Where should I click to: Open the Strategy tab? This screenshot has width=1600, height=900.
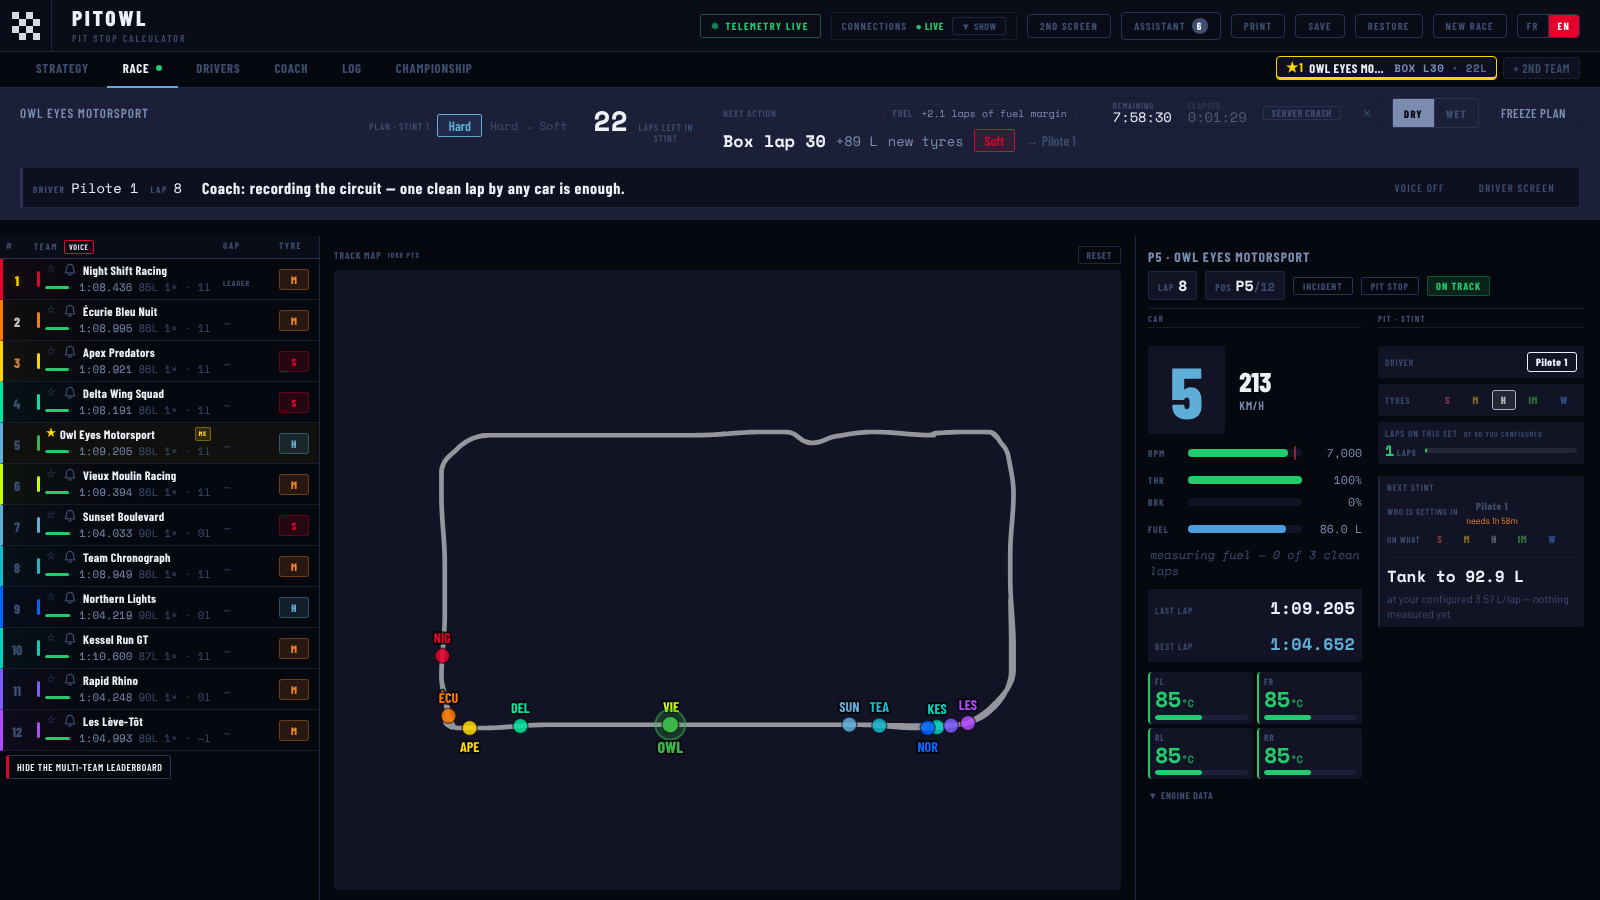click(62, 69)
